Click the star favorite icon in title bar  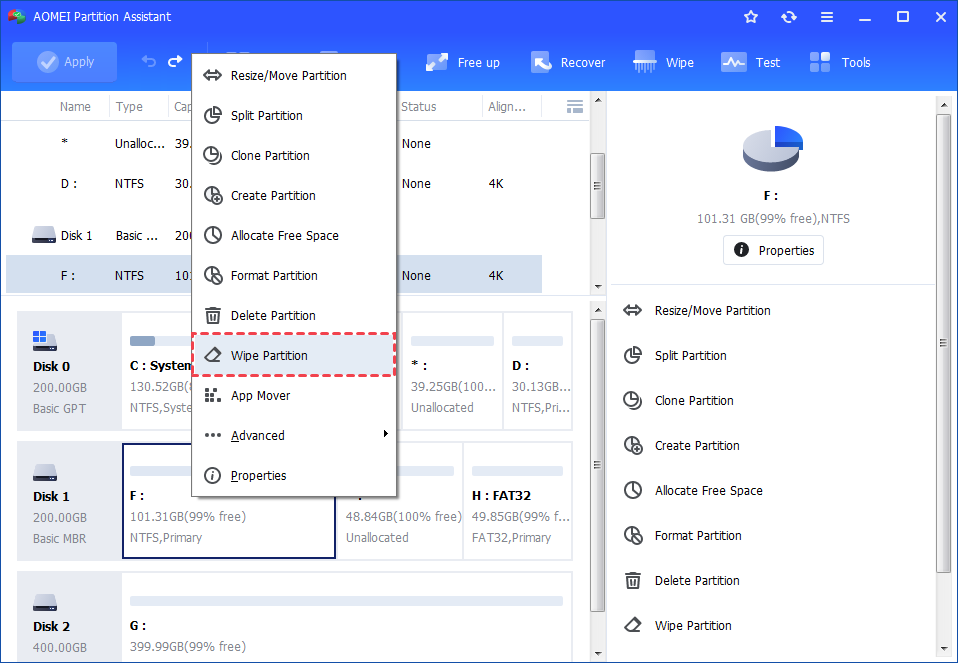751,17
